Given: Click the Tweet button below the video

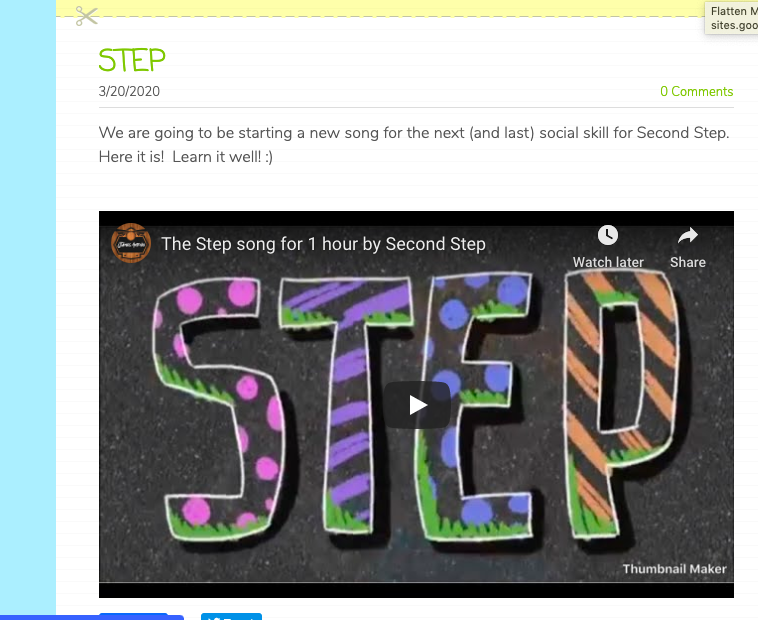Looking at the screenshot, I should (232, 617).
